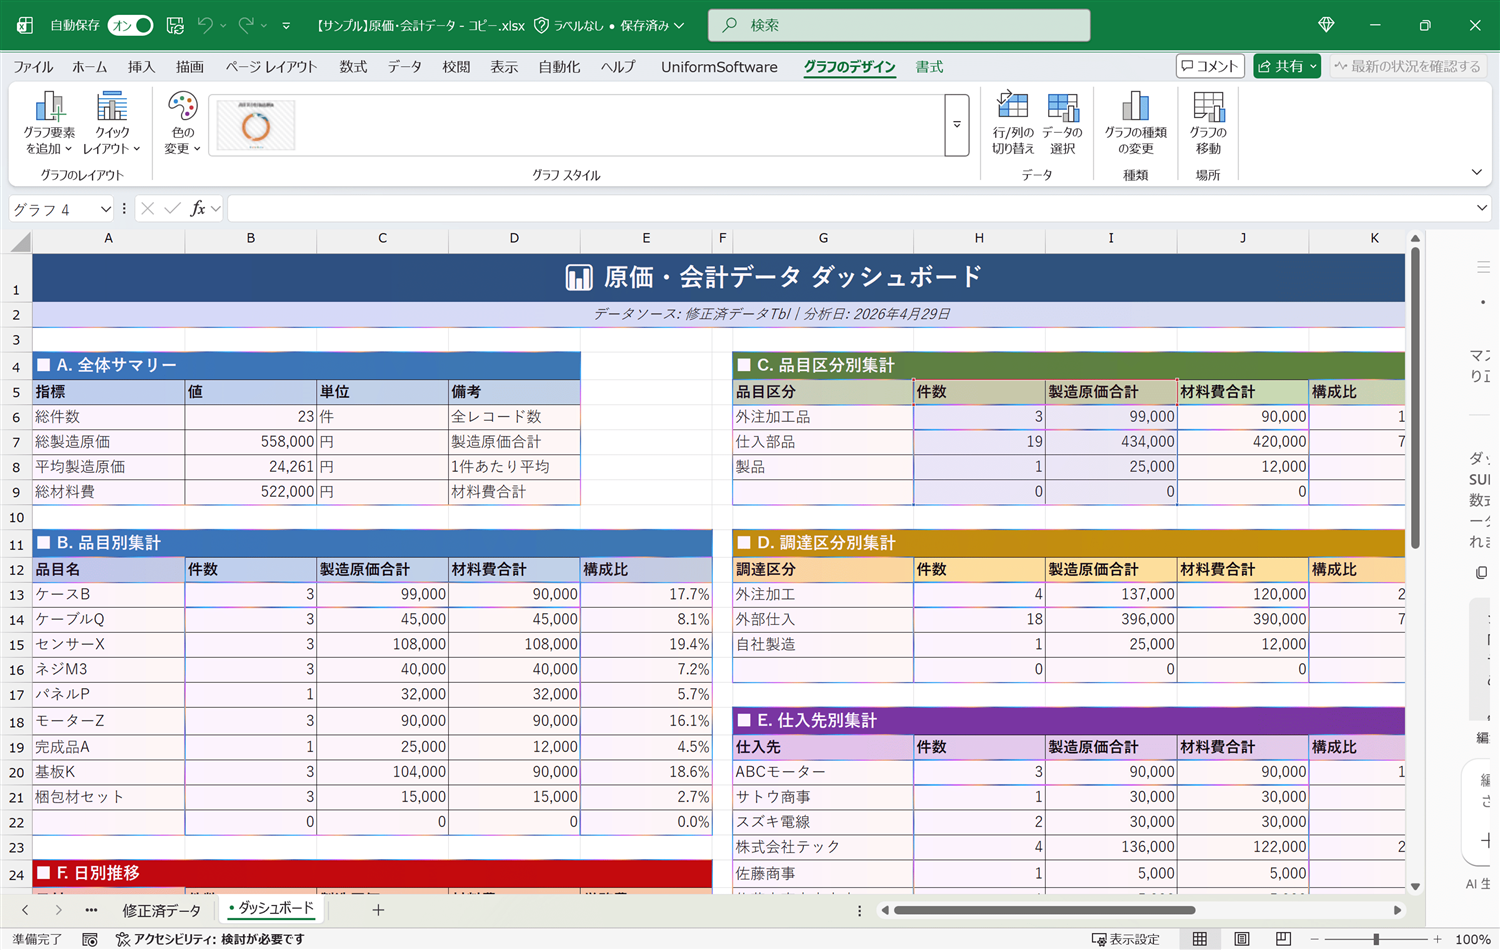This screenshot has height=950, width=1500.
Task: Click Move Chart (グラフの移動) icon
Action: pyautogui.click(x=1208, y=123)
